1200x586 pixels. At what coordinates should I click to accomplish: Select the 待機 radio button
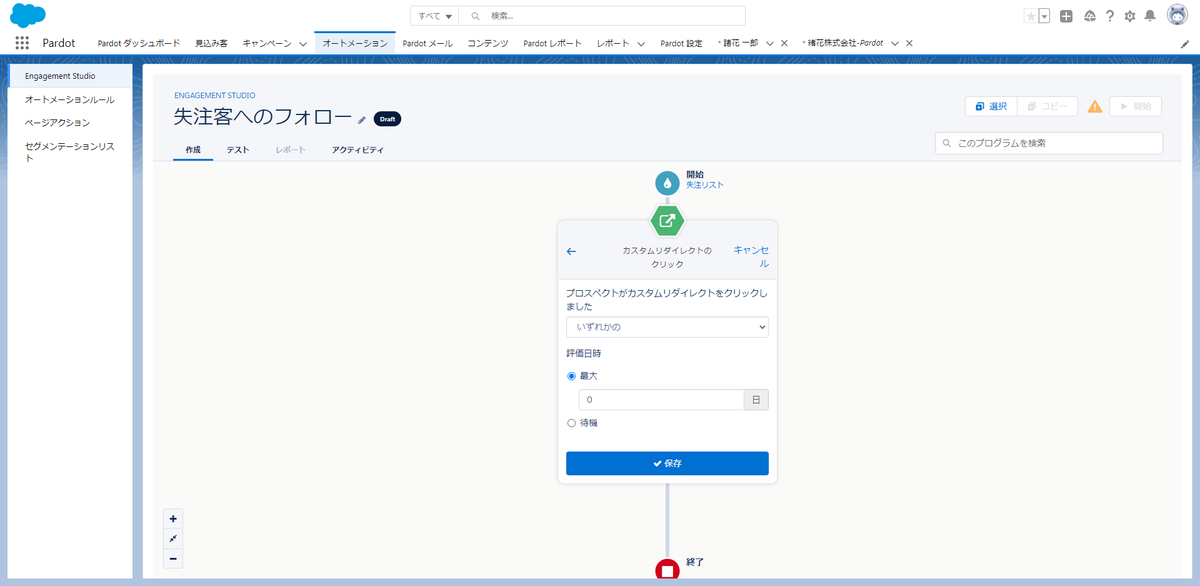(x=571, y=423)
